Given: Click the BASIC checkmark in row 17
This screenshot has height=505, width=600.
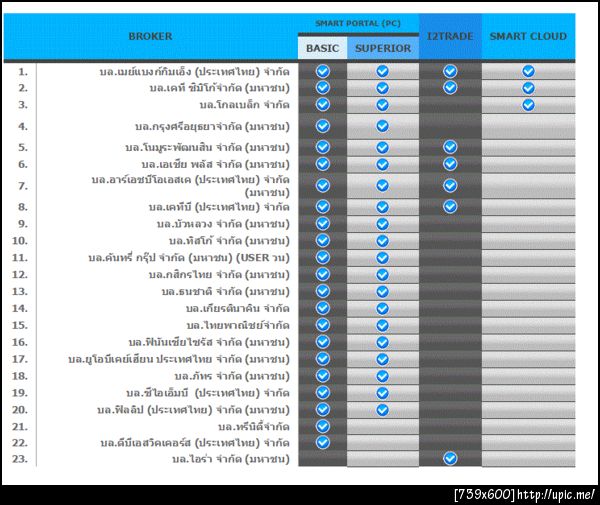Looking at the screenshot, I should pyautogui.click(x=323, y=358).
